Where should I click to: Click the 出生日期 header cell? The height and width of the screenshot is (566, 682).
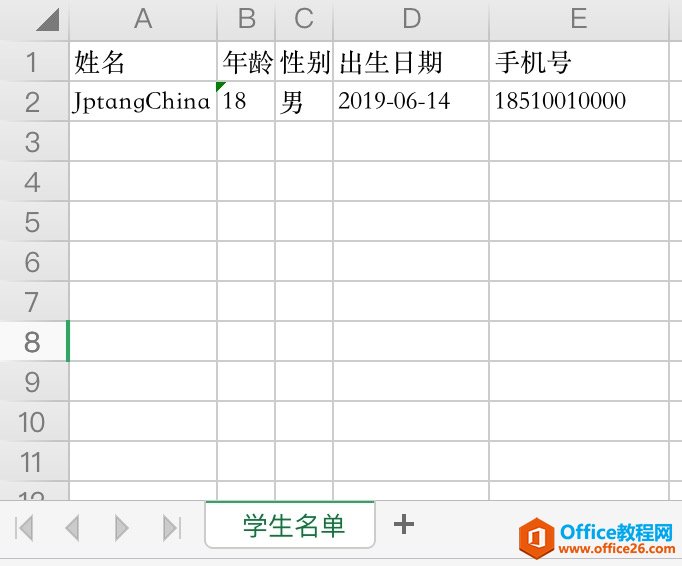411,61
